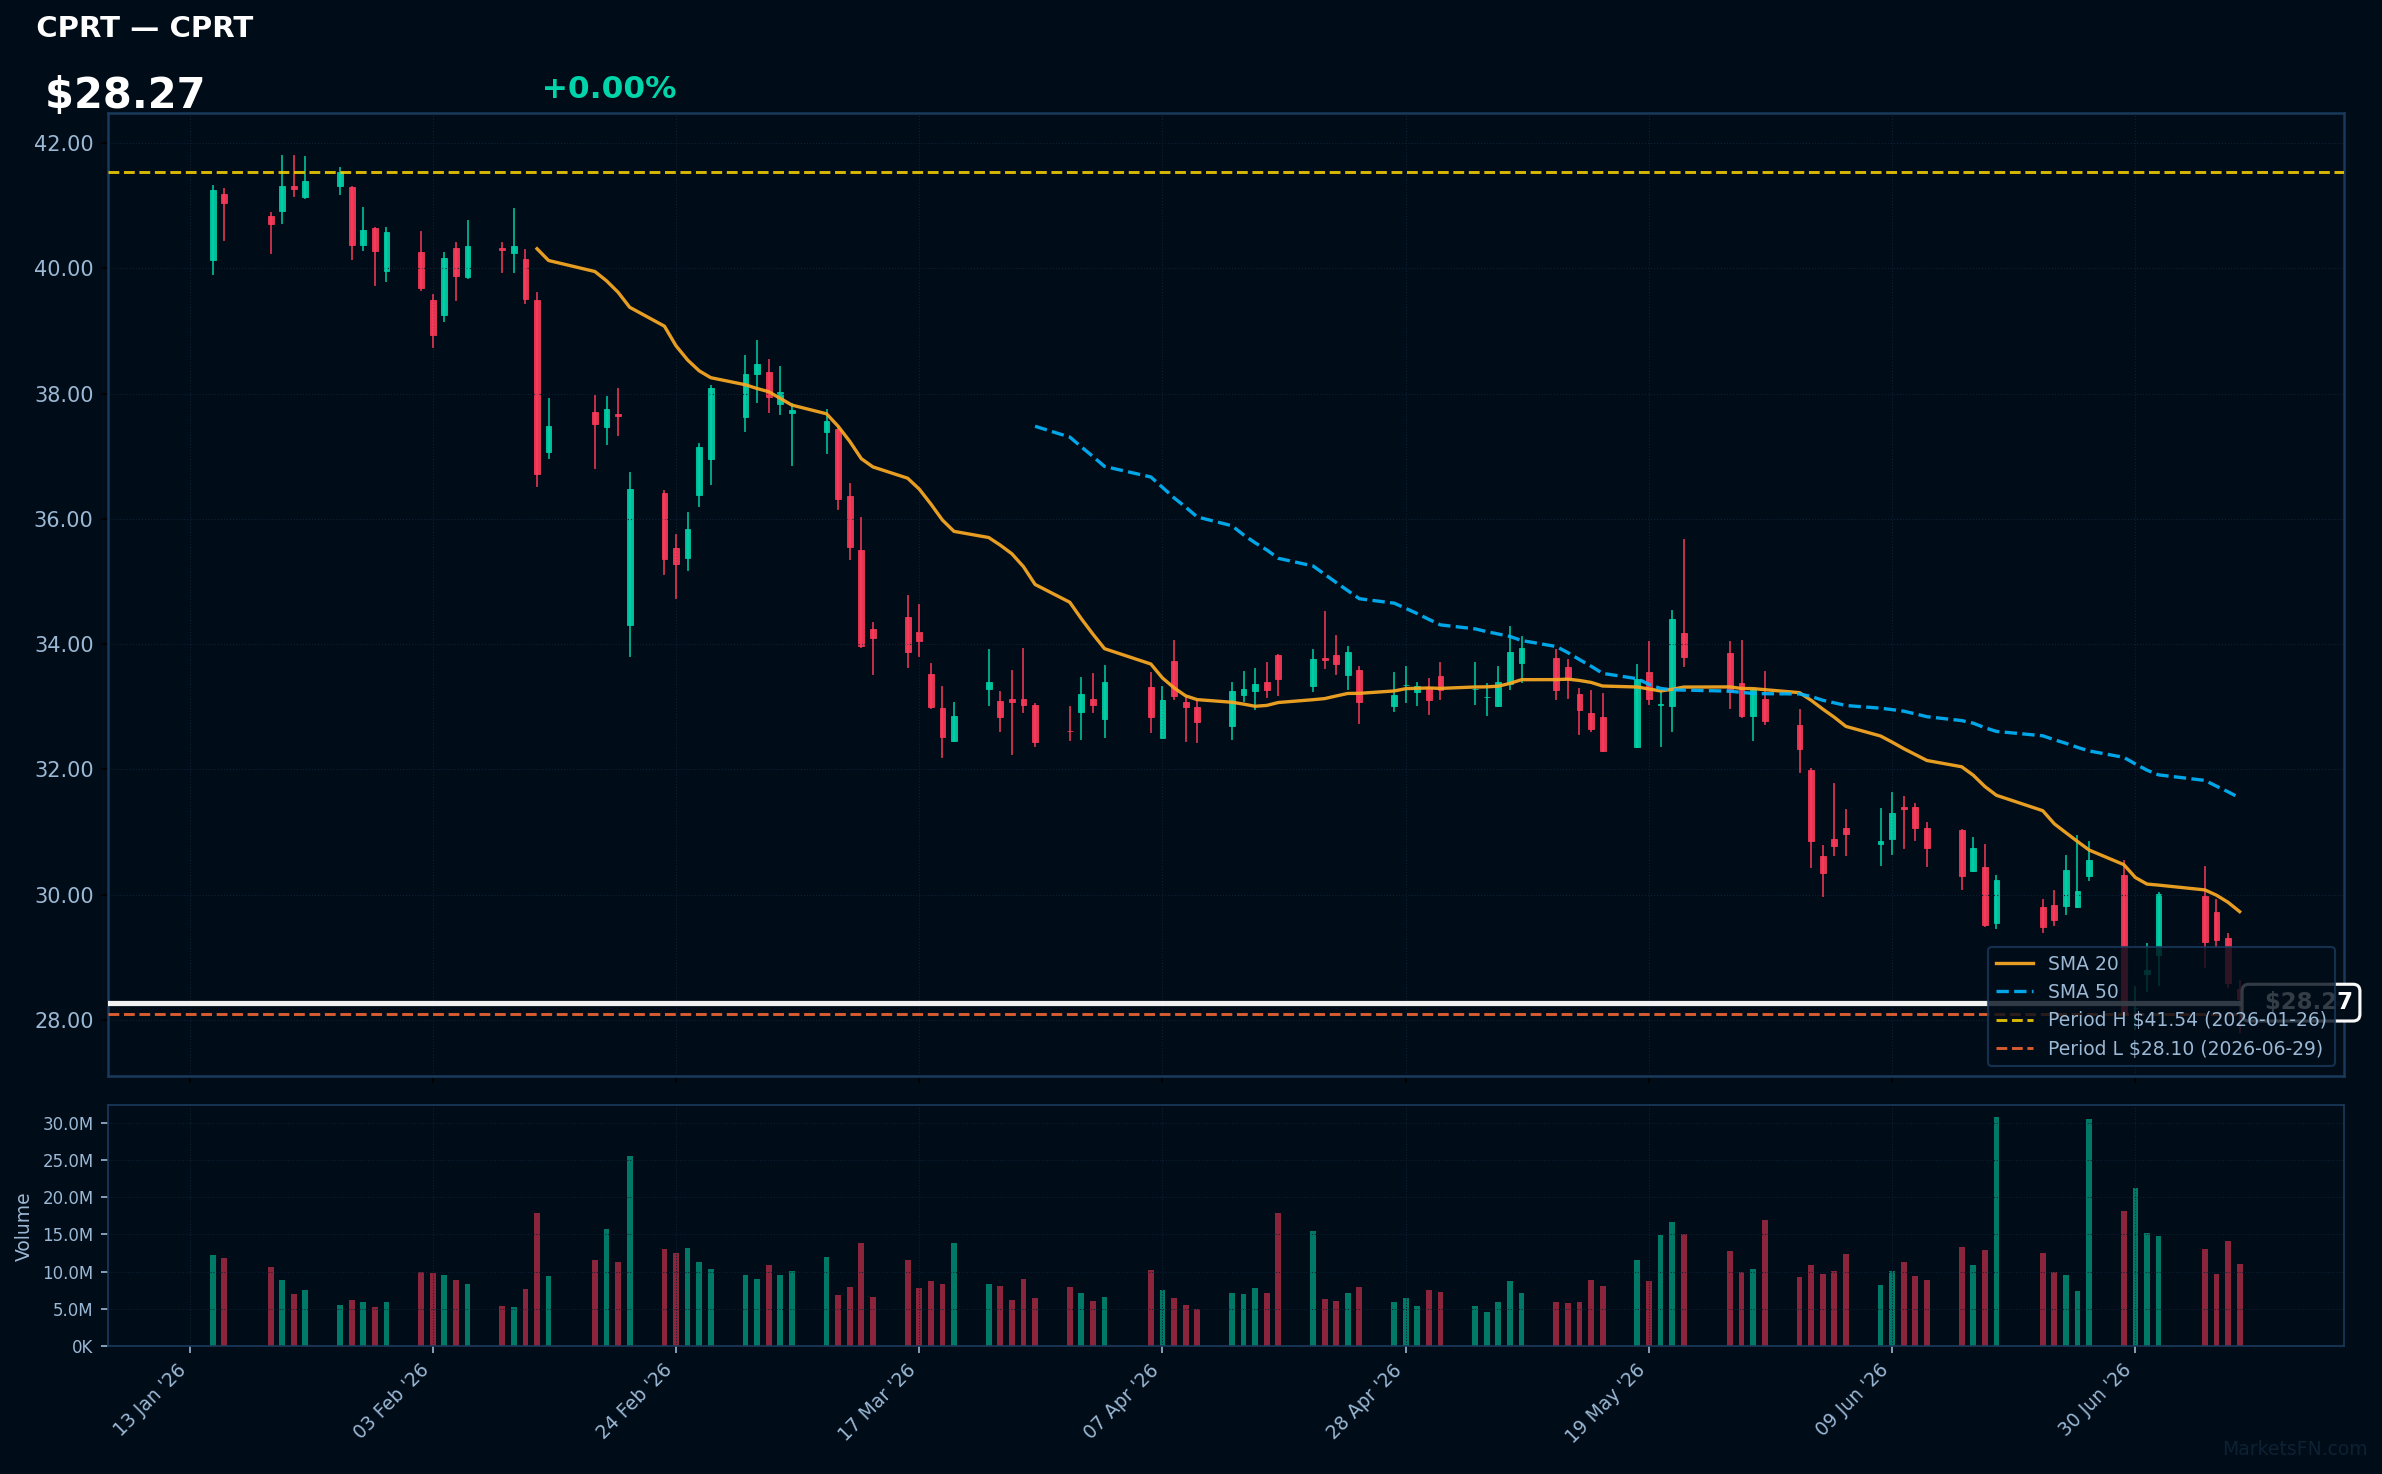Screen dimensions: 2382x1474
Task: Click the 34.00 price axis label
Action: [x=64, y=644]
